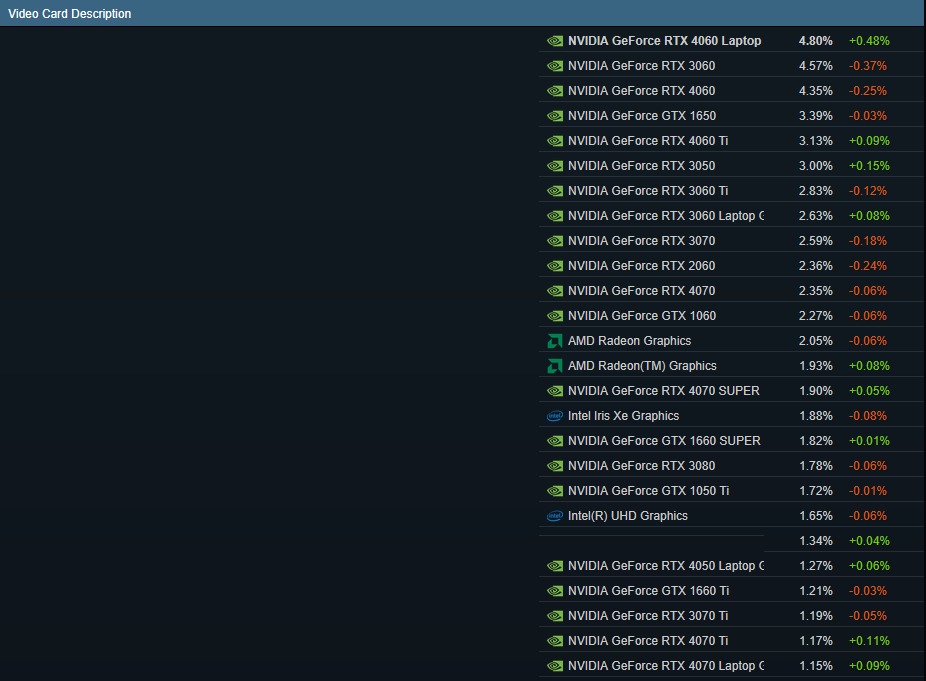Screen dimensions: 926x681
Task: Click the NVIDIA logo next to GeForce GTX 1650
Action: [555, 116]
